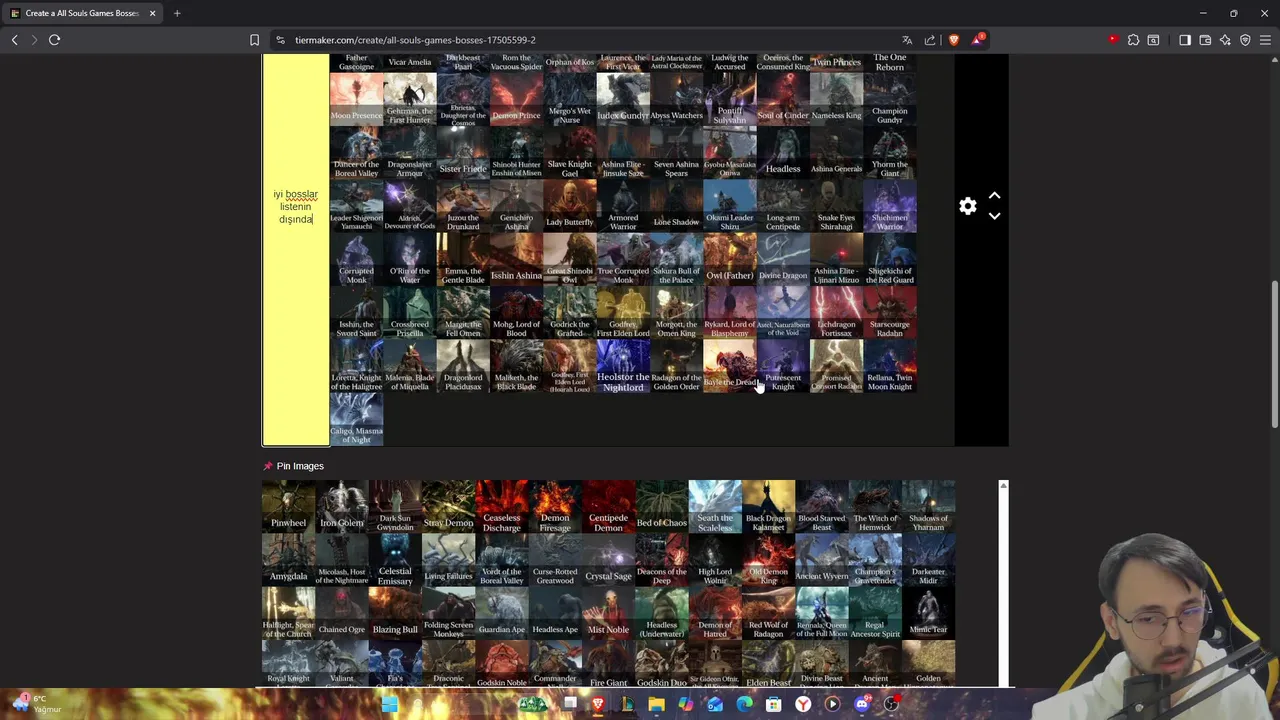Open Microsoft Store from the taskbar
The image size is (1280, 720).
[x=773, y=704]
